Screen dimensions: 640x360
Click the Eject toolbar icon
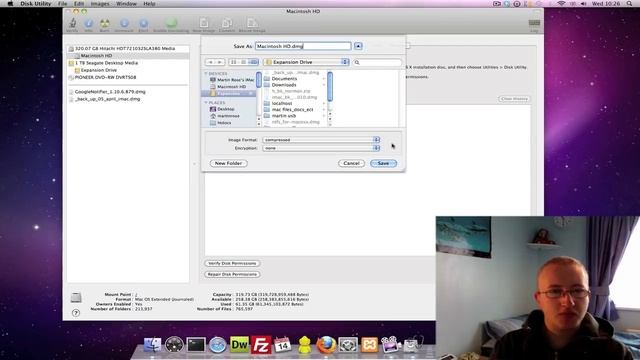coord(143,24)
